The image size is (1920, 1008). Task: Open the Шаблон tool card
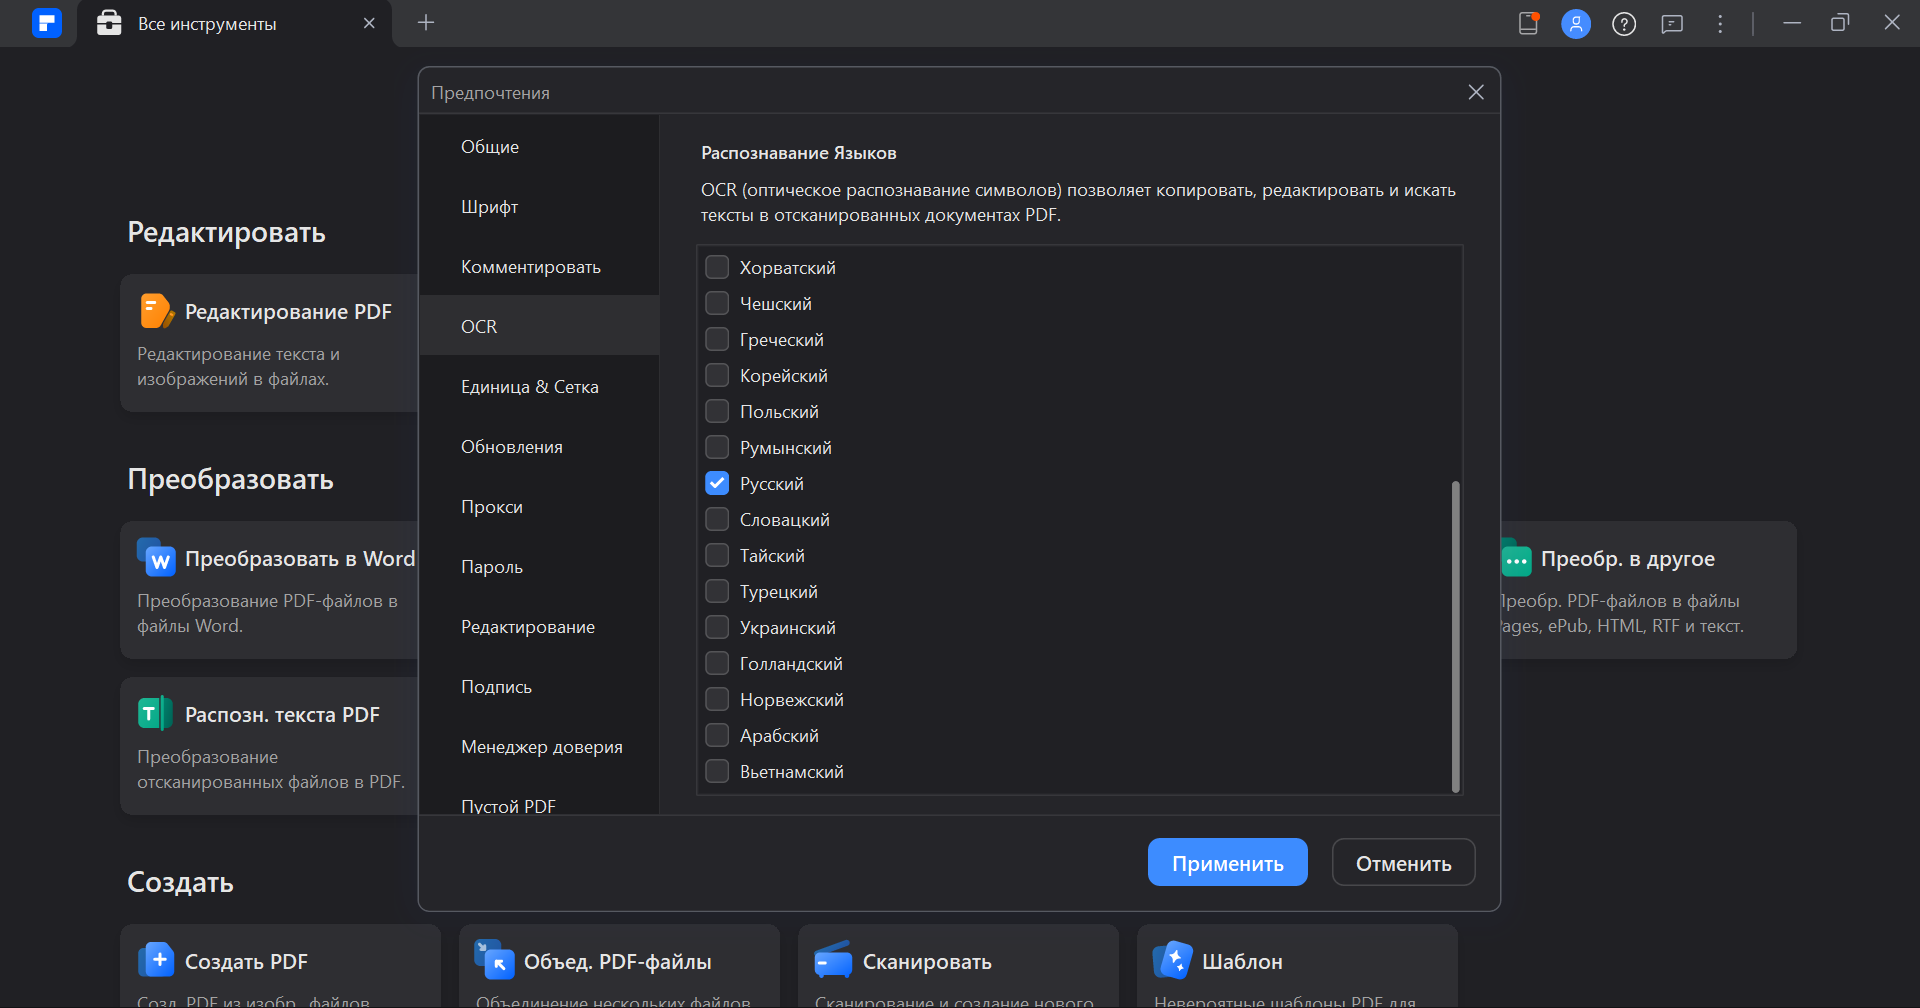(1297, 966)
